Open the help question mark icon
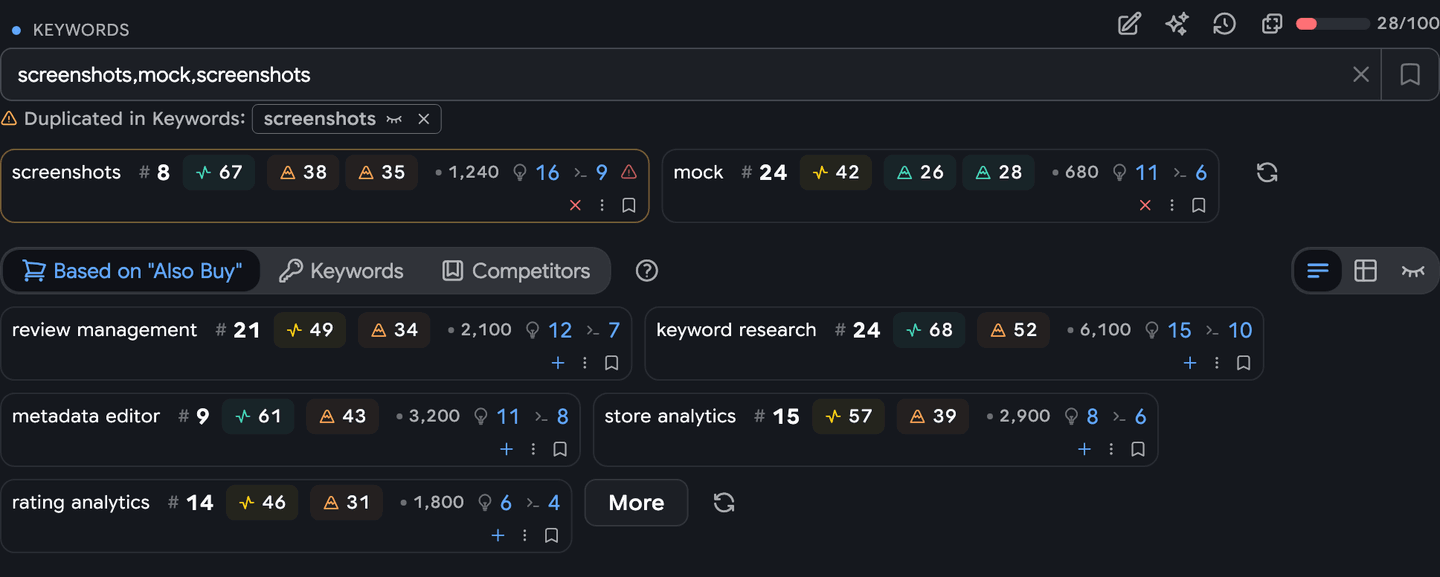The height and width of the screenshot is (577, 1440). click(x=647, y=271)
